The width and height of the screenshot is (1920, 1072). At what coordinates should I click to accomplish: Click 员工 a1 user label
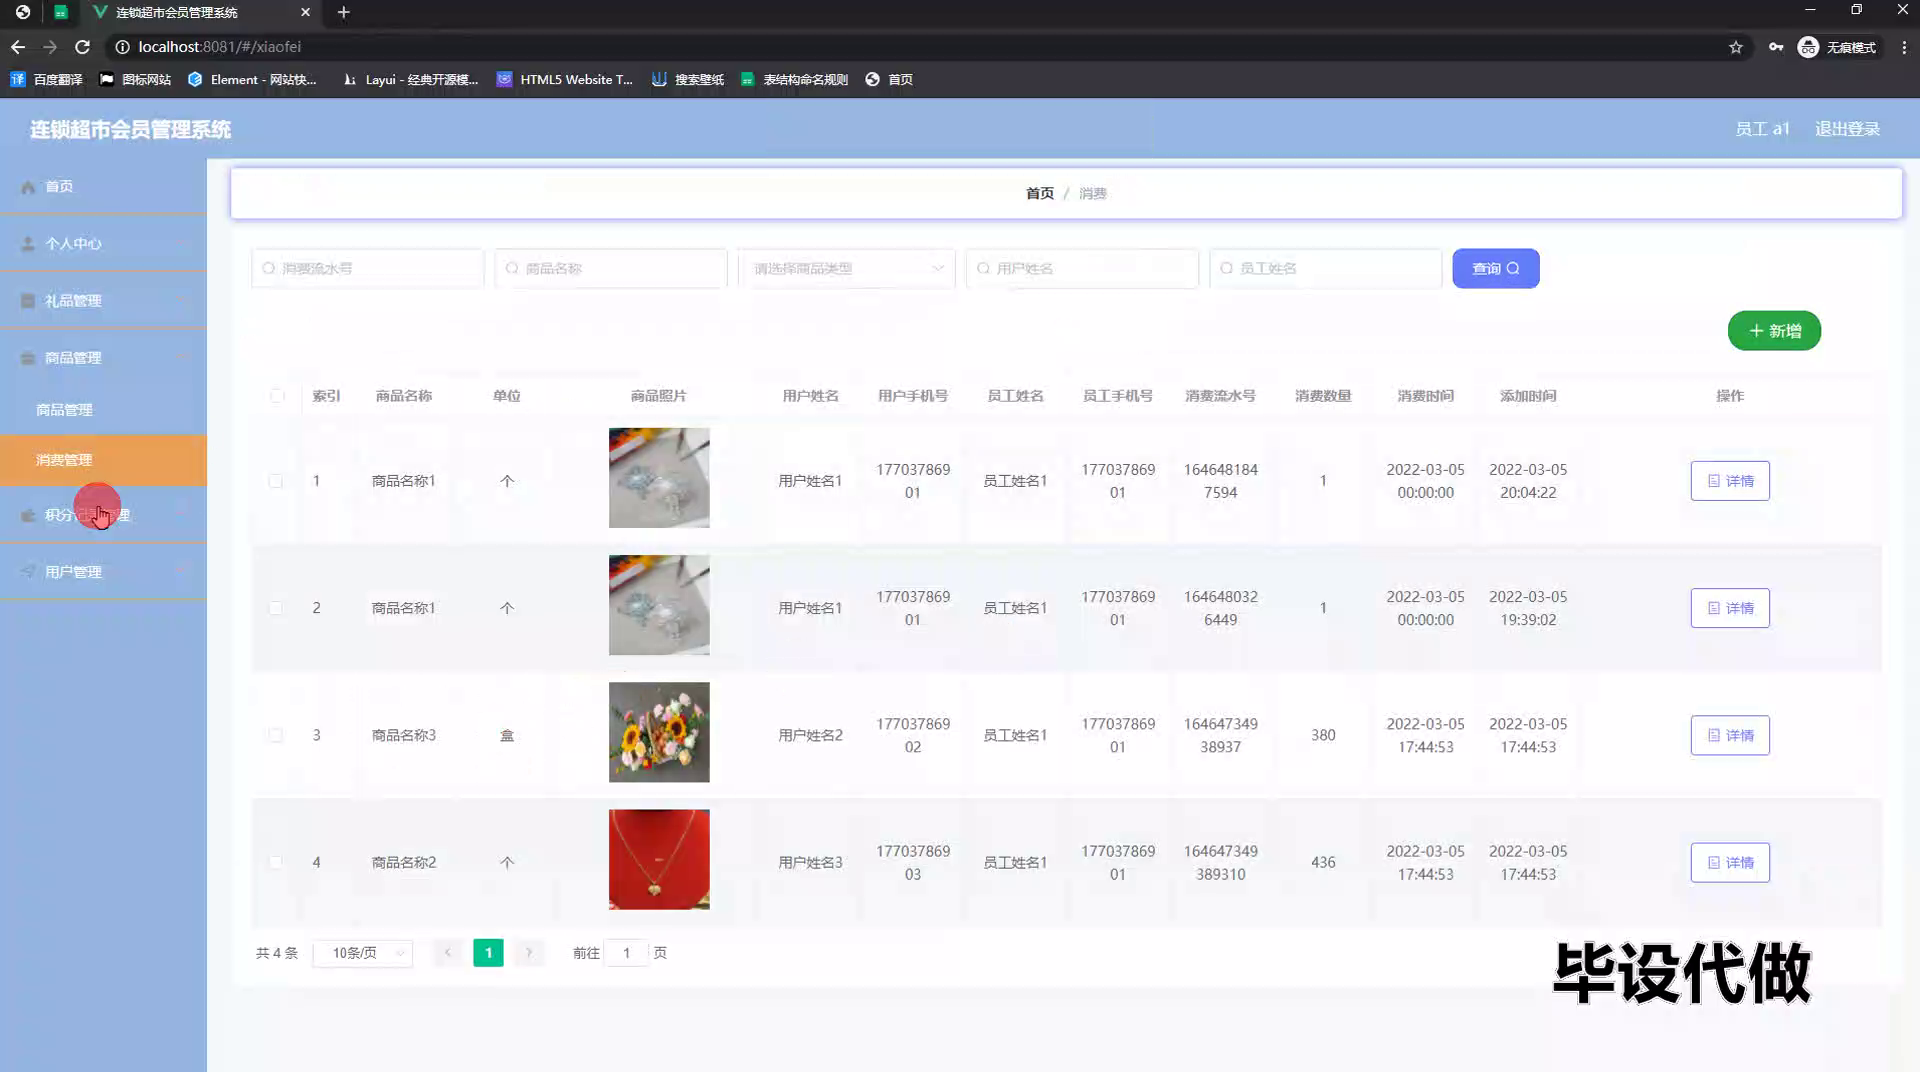1762,129
